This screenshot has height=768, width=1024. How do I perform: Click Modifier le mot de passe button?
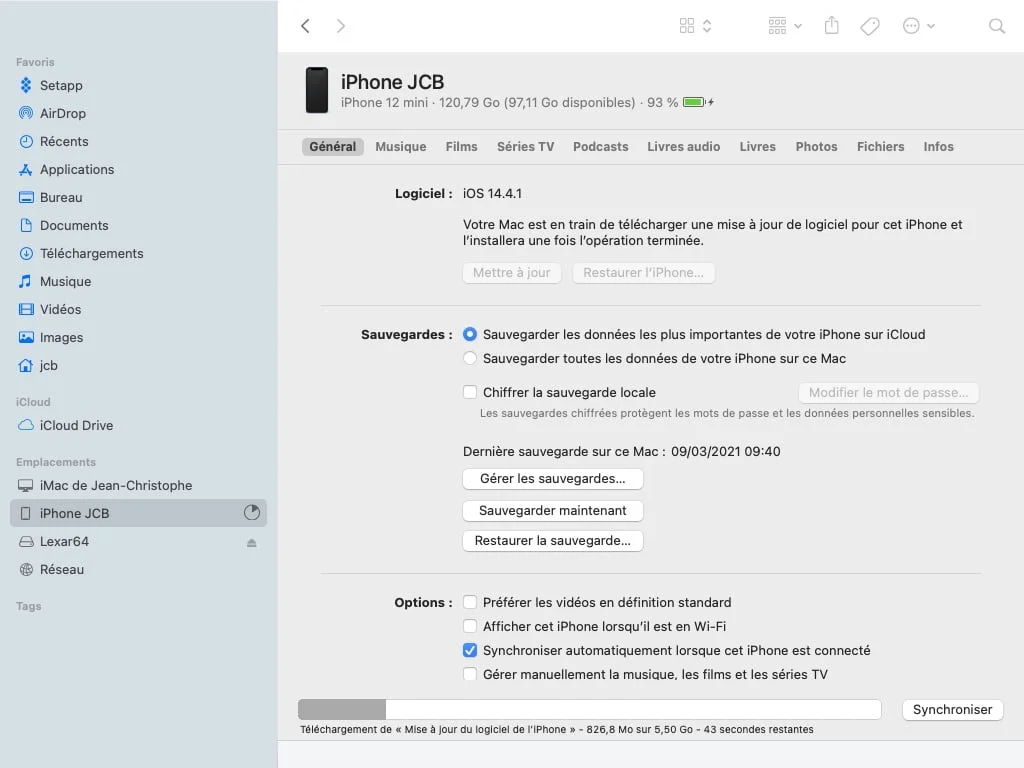888,392
